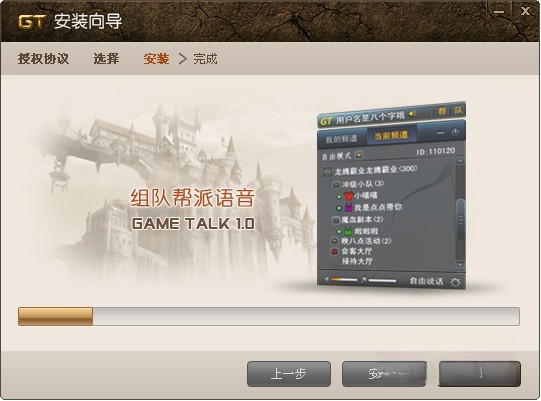Click the GT logo in the title bar
This screenshot has width=541, height=401.
click(31, 22)
